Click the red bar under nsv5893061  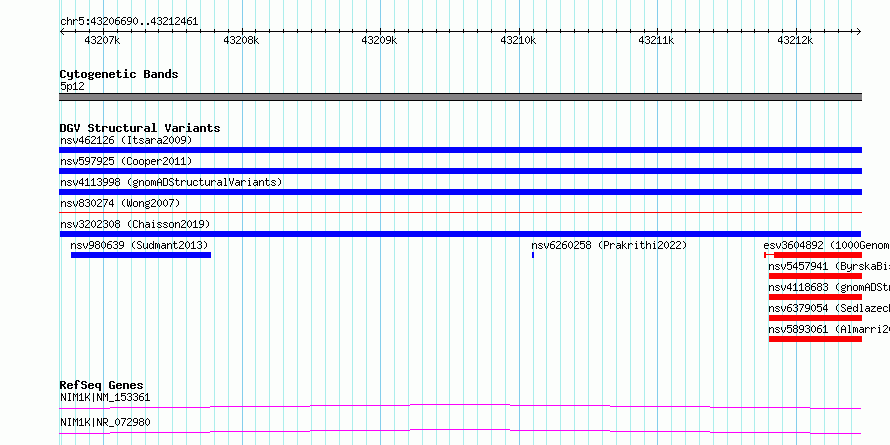(816, 339)
